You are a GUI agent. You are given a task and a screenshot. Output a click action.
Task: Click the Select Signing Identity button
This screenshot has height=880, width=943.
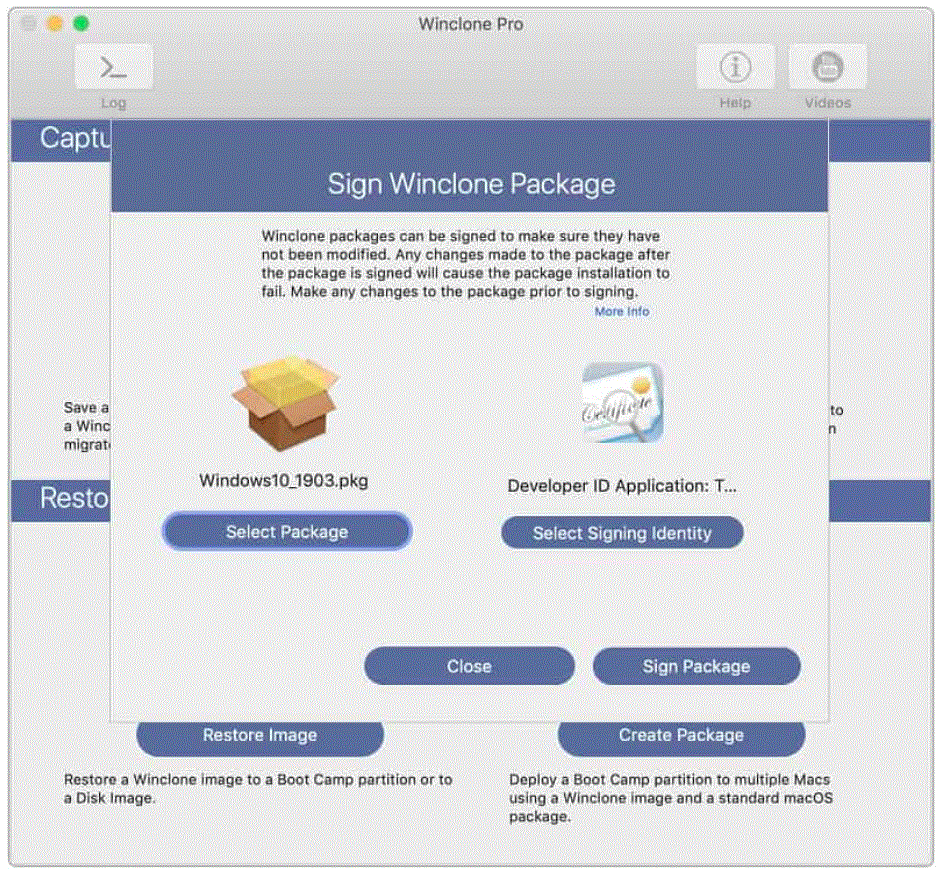(622, 533)
